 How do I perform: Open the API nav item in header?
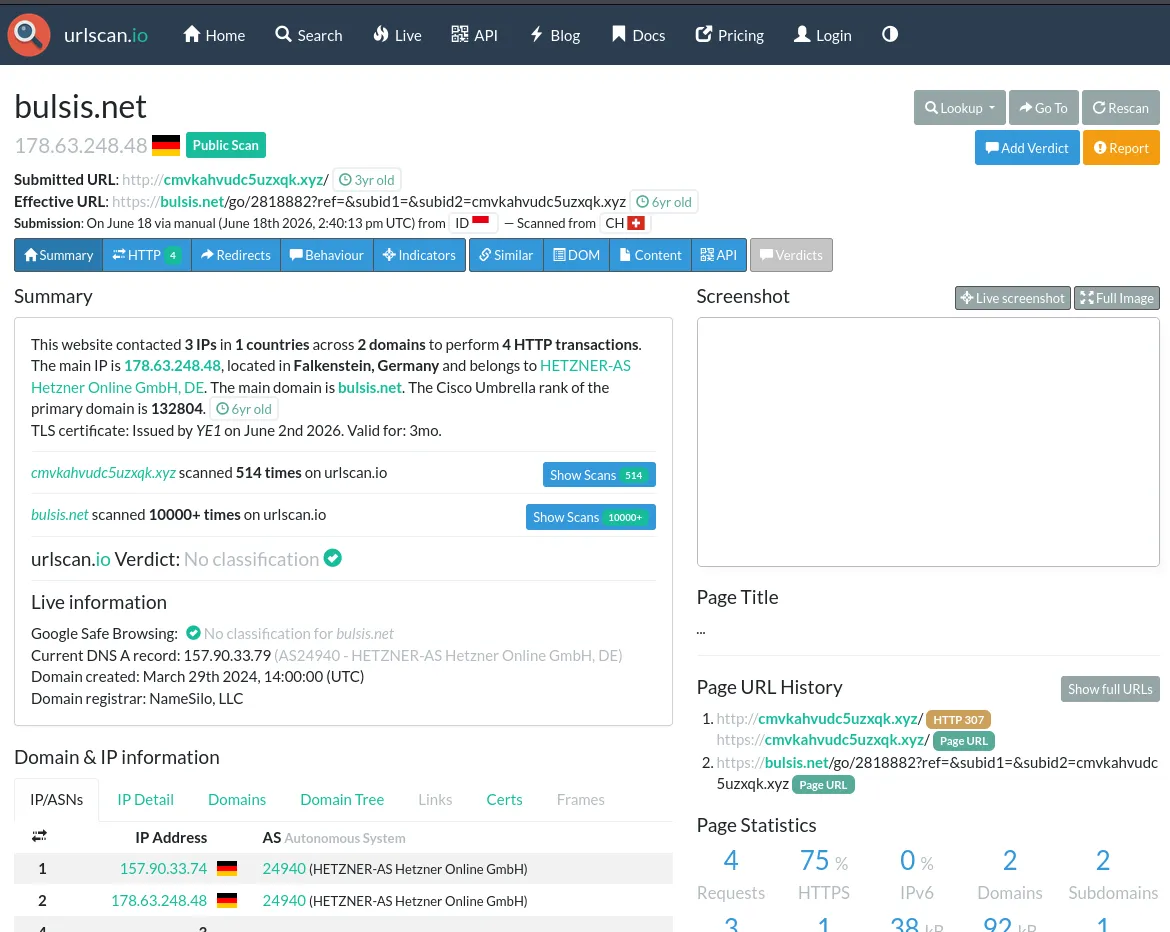click(x=475, y=35)
